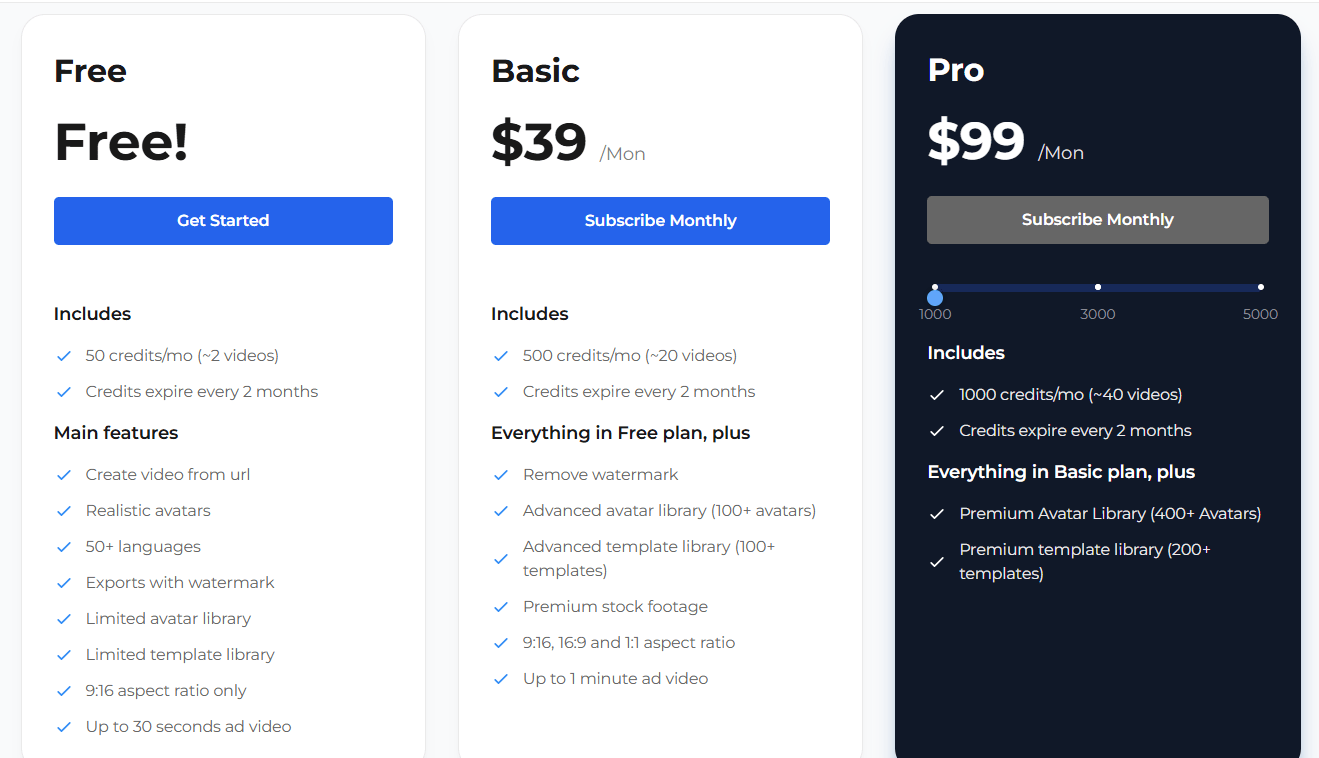
Task: Click the checkmark beside "Premium Avatar Library"
Action: [x=937, y=514]
